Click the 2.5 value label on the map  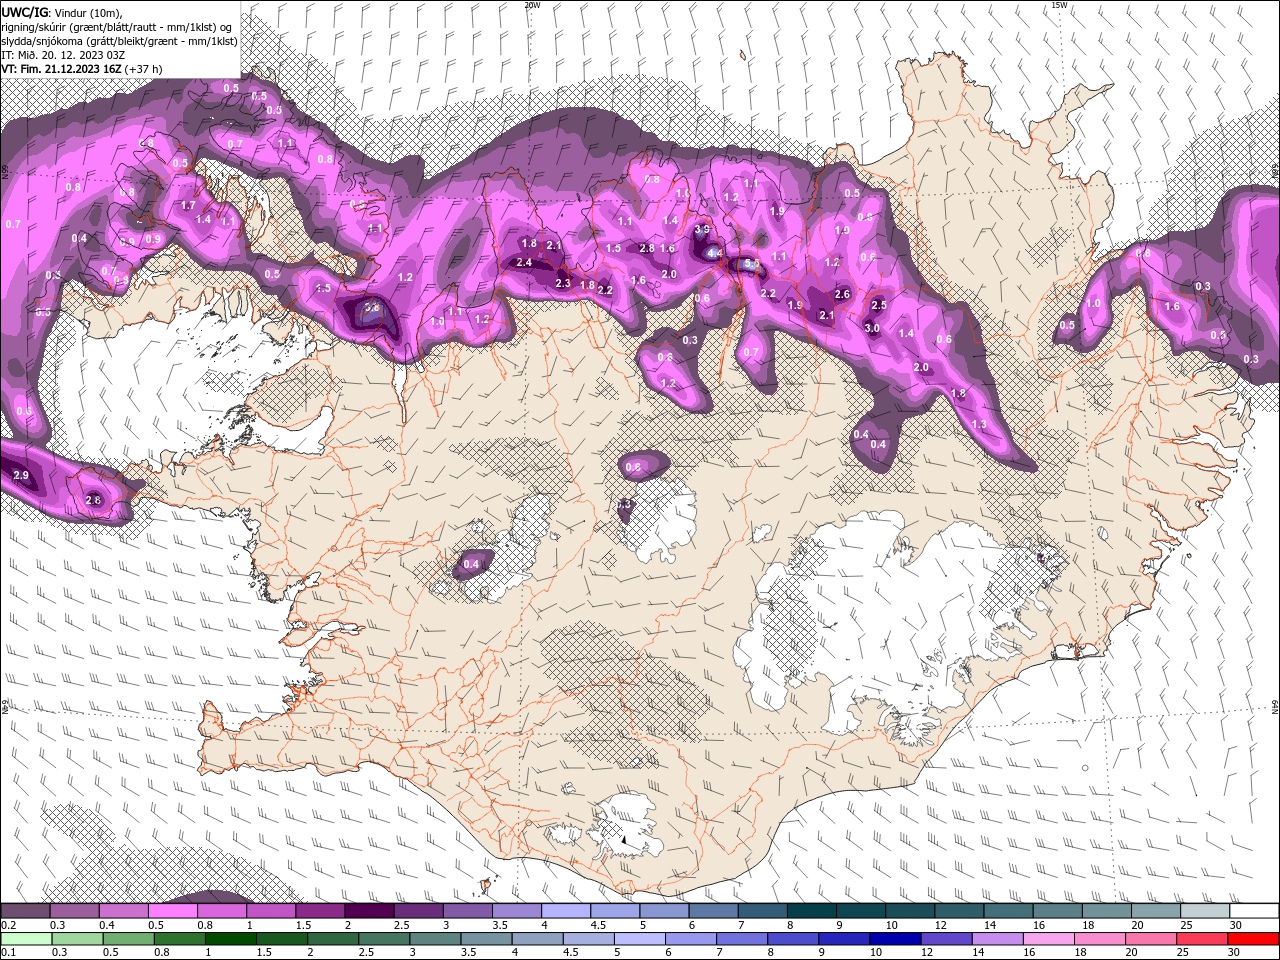879,306
